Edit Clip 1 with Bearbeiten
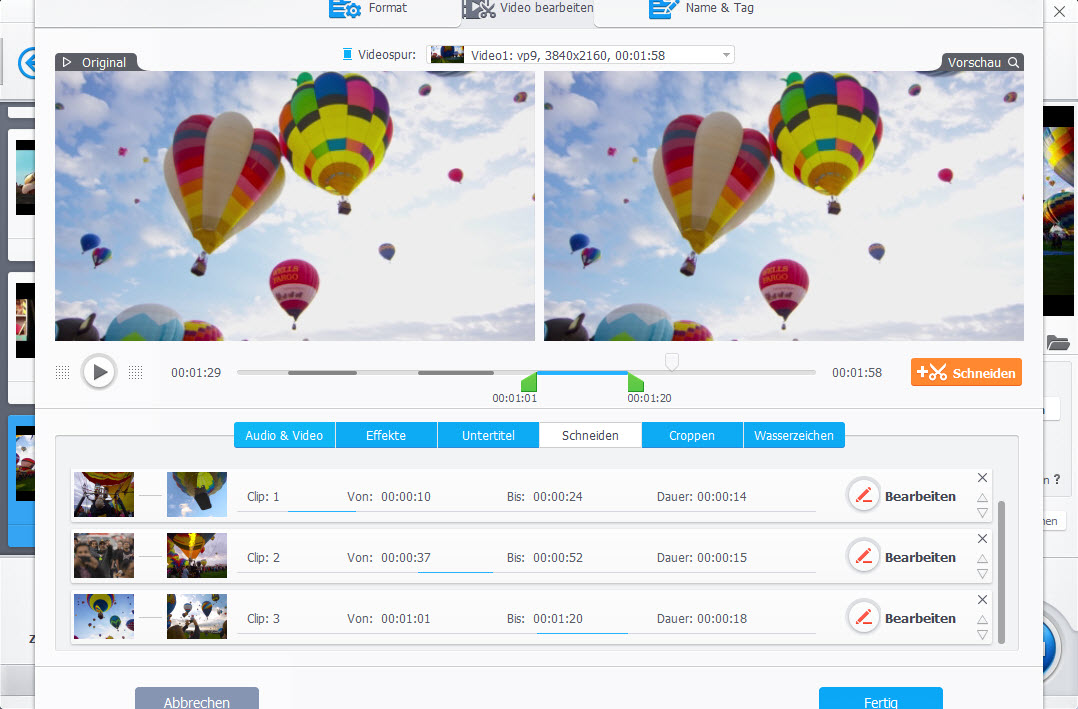The width and height of the screenshot is (1078, 709). pyautogui.click(x=901, y=495)
